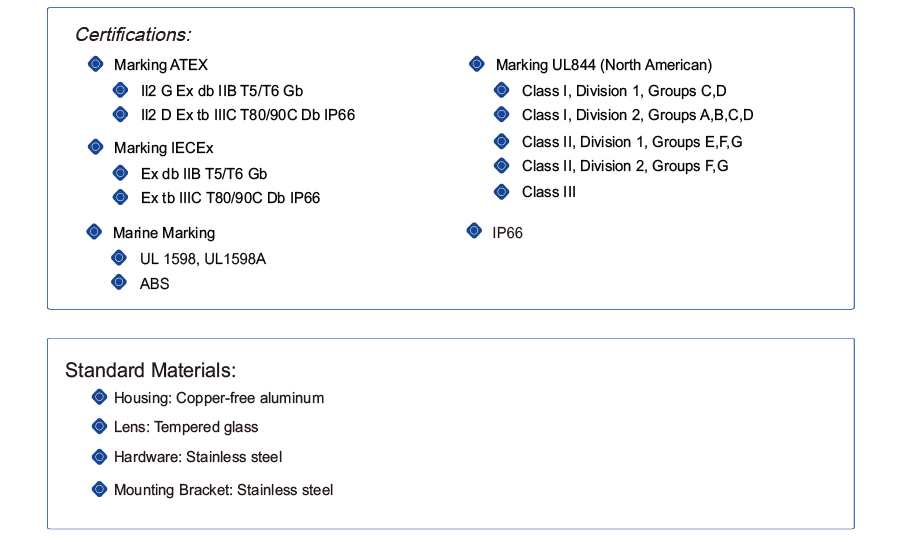Click the UL 1598, UL1598A text
907x538 pixels.
coord(203,258)
